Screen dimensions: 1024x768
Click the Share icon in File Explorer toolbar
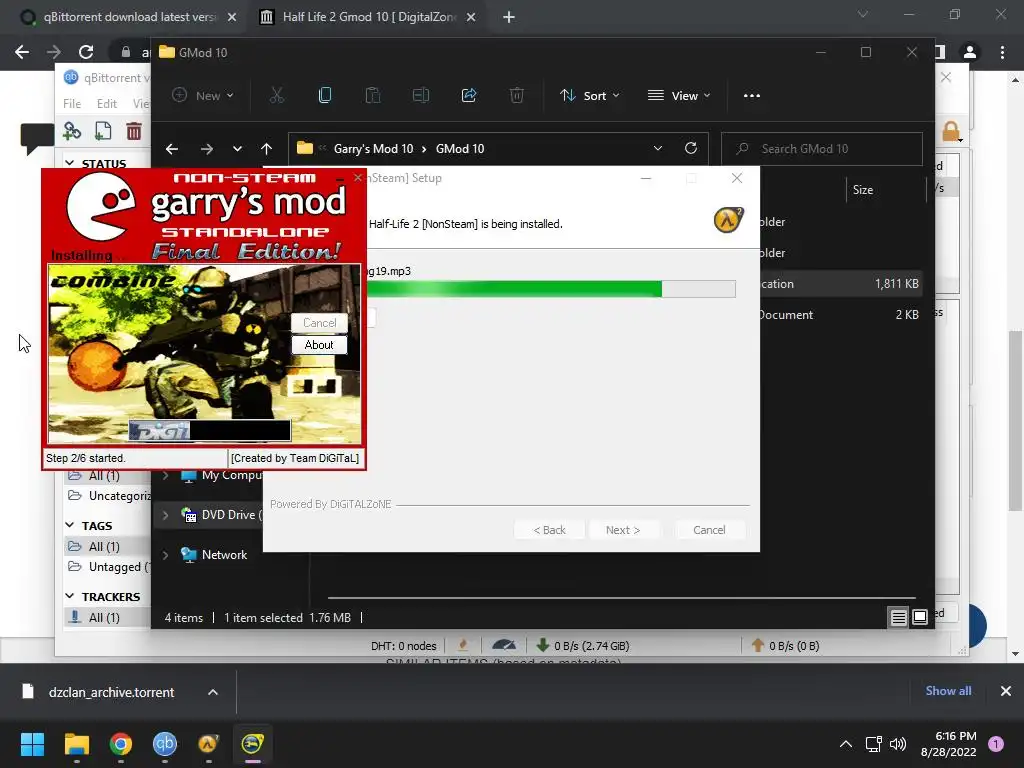click(x=469, y=95)
